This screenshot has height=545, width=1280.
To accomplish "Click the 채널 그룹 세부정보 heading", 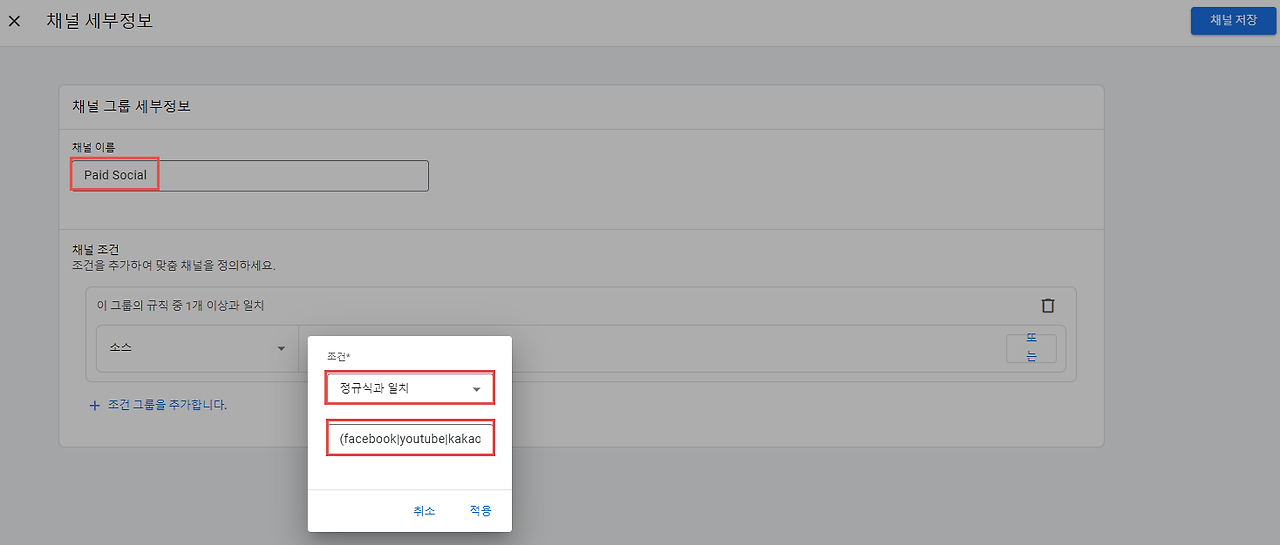I will 131,106.
